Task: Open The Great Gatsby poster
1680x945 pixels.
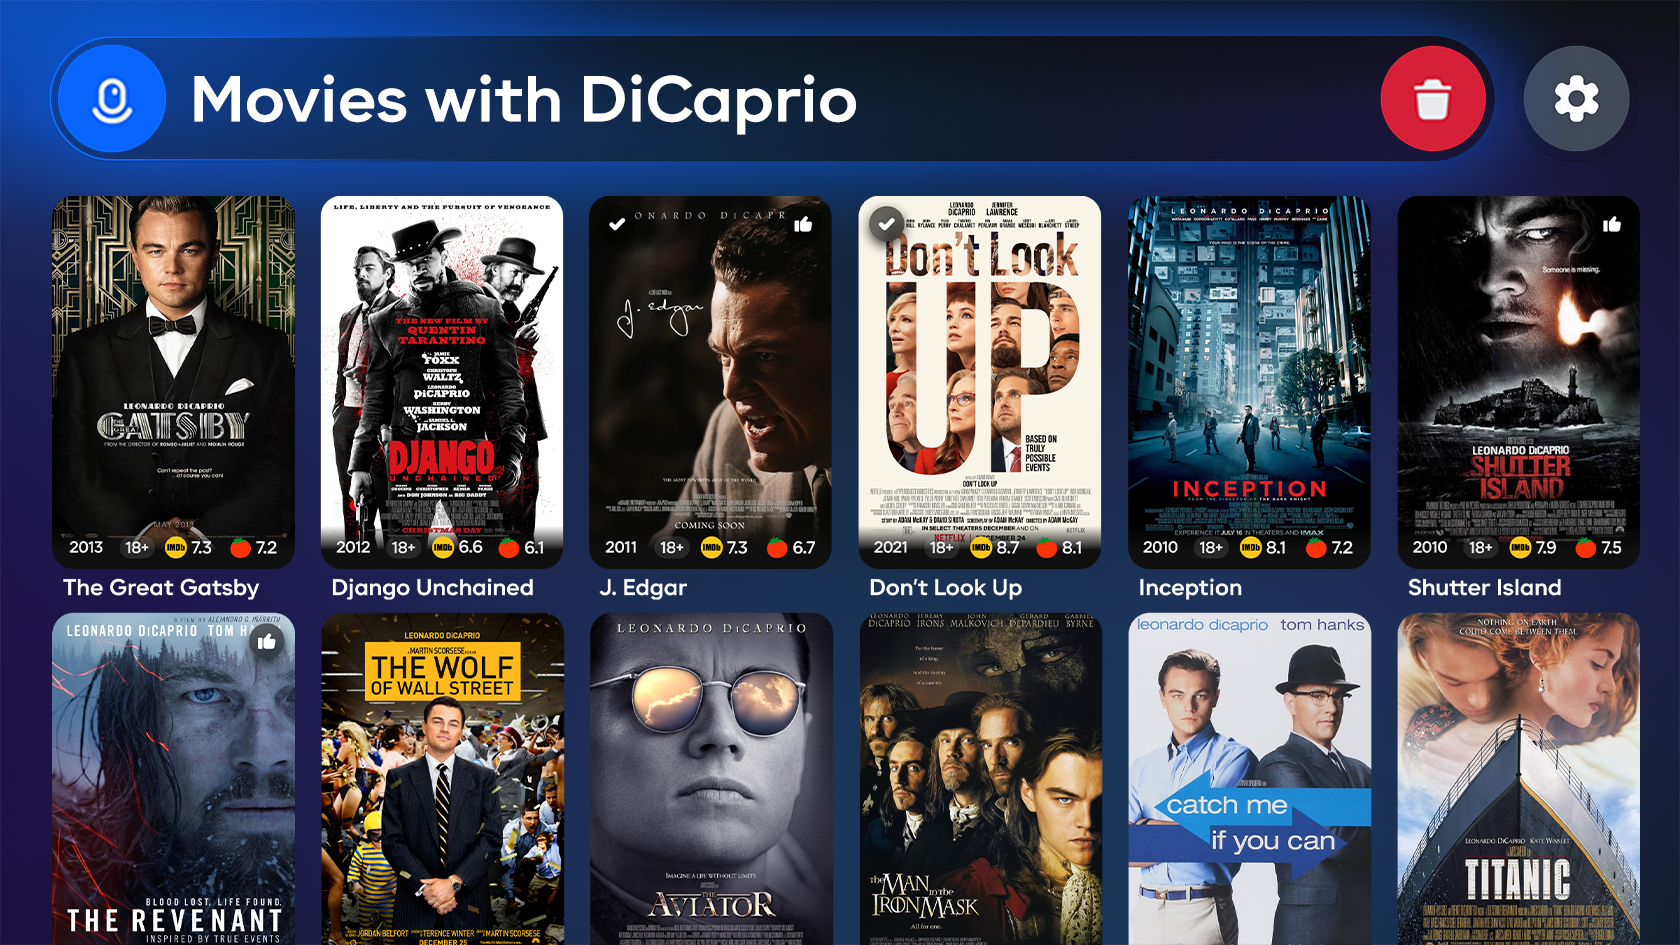Action: point(173,382)
